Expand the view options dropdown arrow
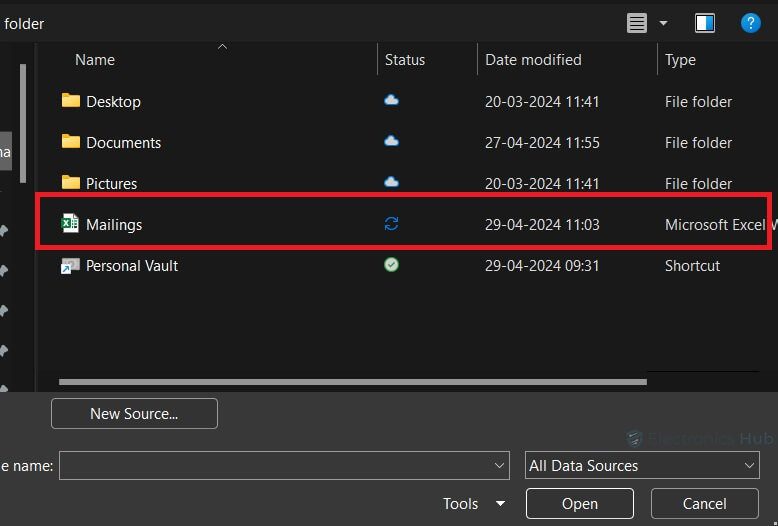Image resolution: width=778 pixels, height=526 pixels. (x=663, y=23)
